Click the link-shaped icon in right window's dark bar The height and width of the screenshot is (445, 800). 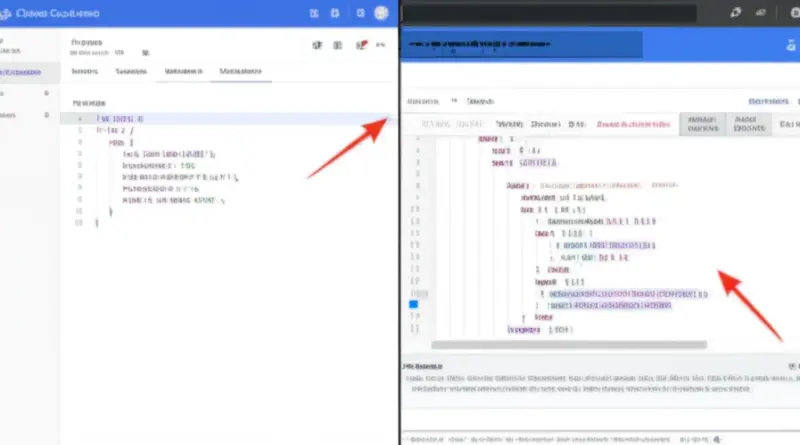[735, 13]
